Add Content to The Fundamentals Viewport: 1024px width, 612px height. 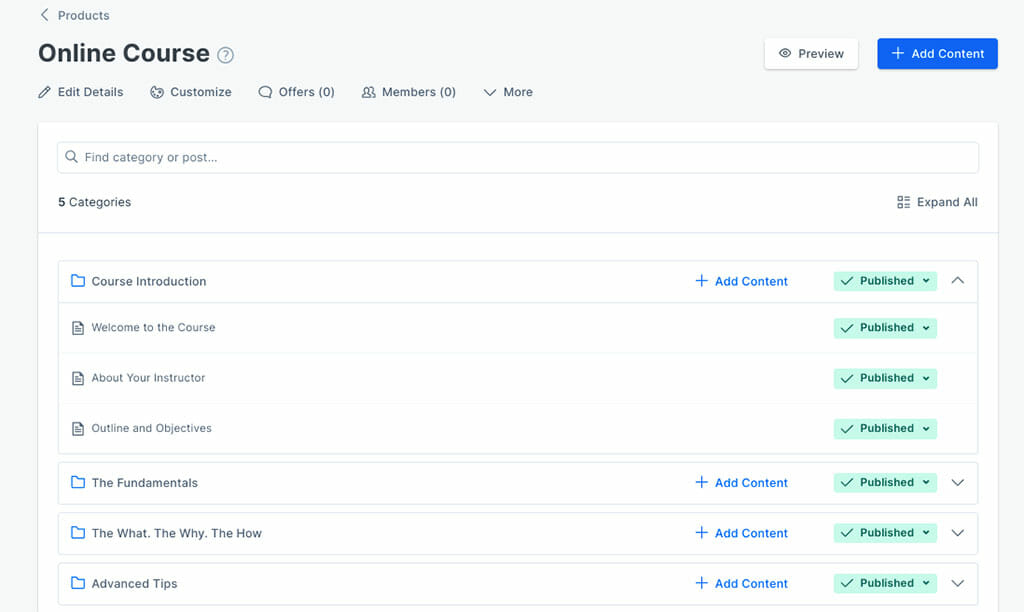(742, 483)
